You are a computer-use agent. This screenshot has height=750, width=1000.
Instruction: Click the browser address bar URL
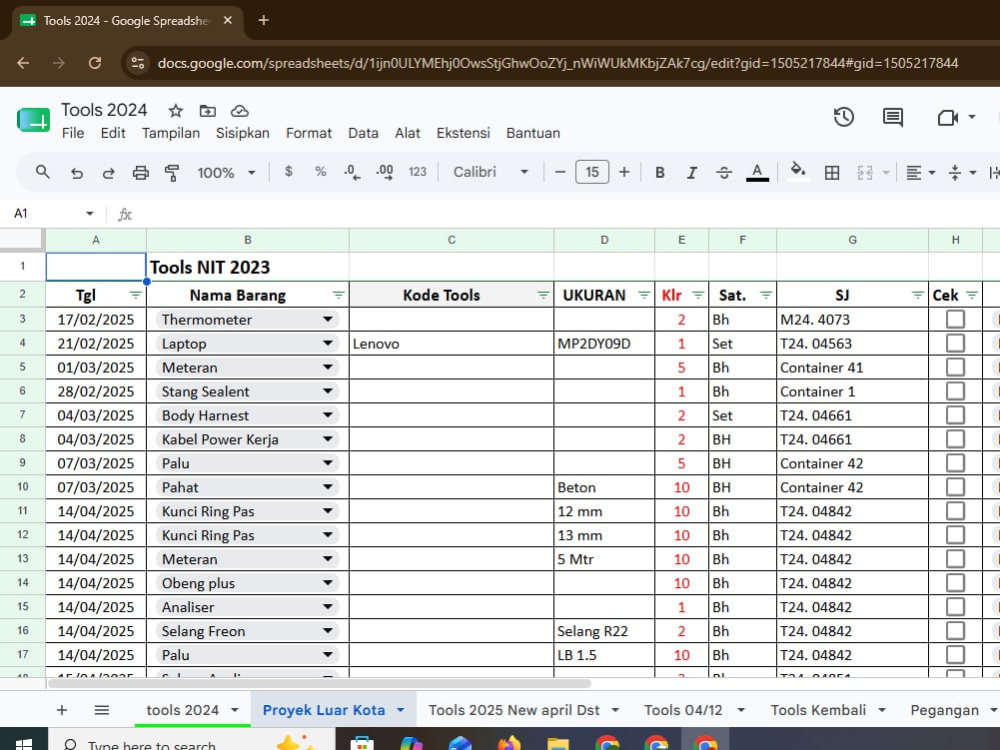pos(557,63)
